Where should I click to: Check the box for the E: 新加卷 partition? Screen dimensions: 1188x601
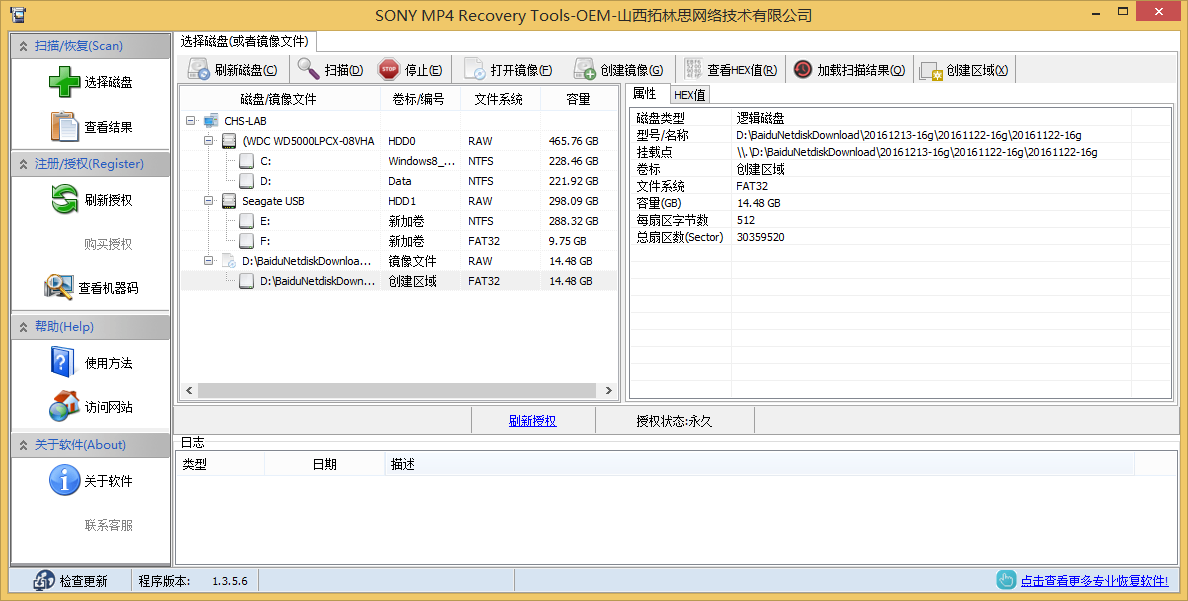pos(246,221)
